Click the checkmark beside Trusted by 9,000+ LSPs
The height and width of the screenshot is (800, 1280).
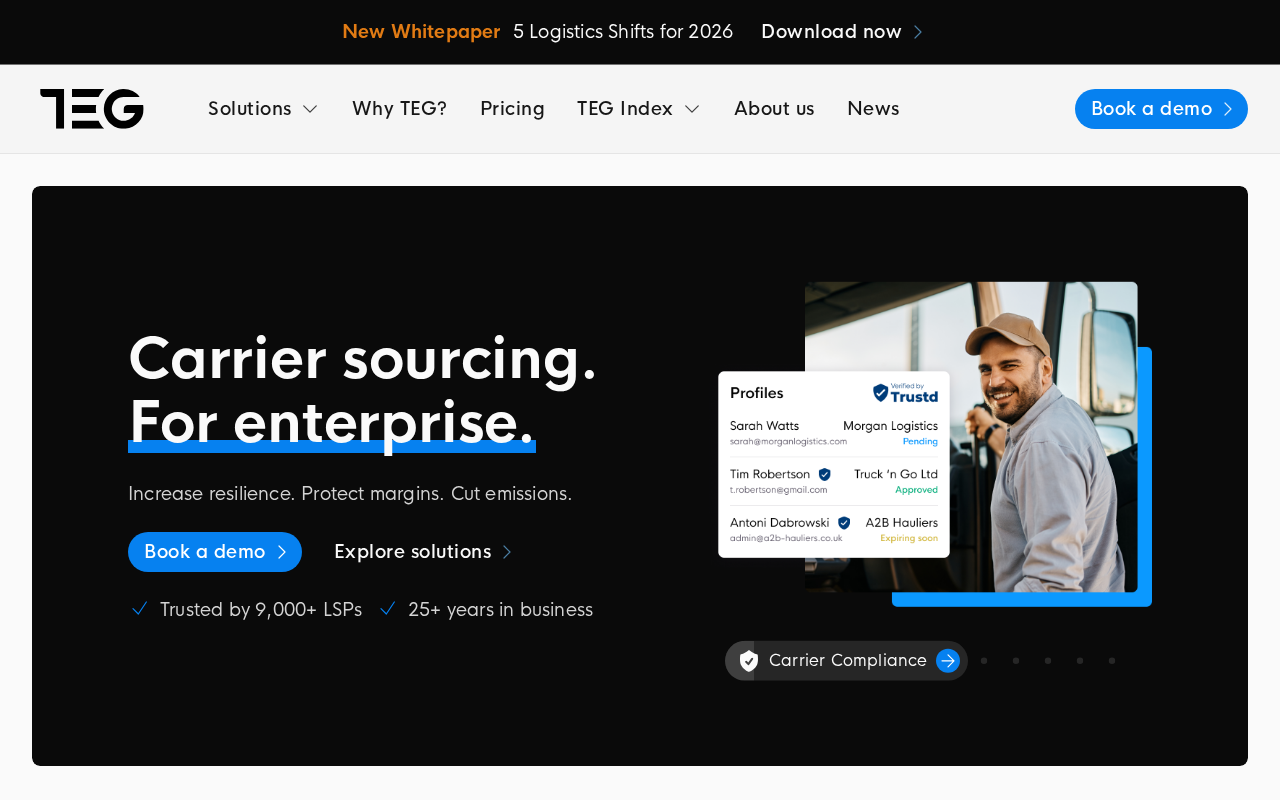pyautogui.click(x=140, y=608)
